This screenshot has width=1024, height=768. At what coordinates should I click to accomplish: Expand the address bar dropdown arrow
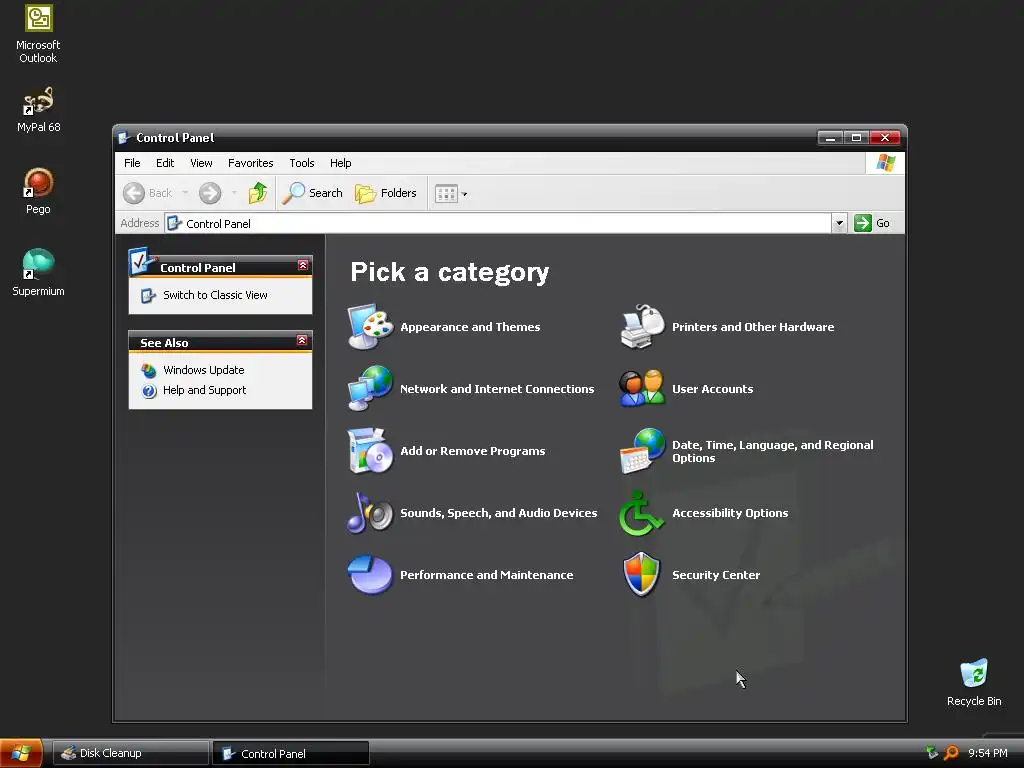[839, 223]
